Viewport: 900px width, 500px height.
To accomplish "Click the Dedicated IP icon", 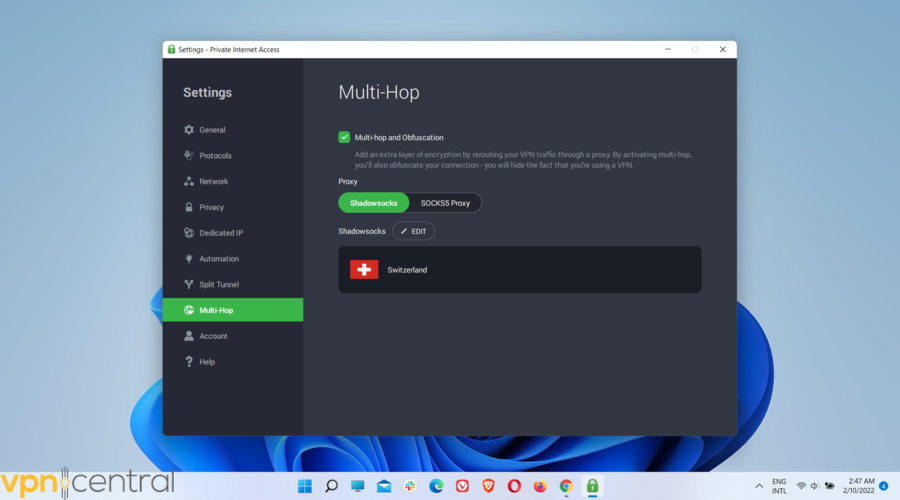I will [189, 233].
